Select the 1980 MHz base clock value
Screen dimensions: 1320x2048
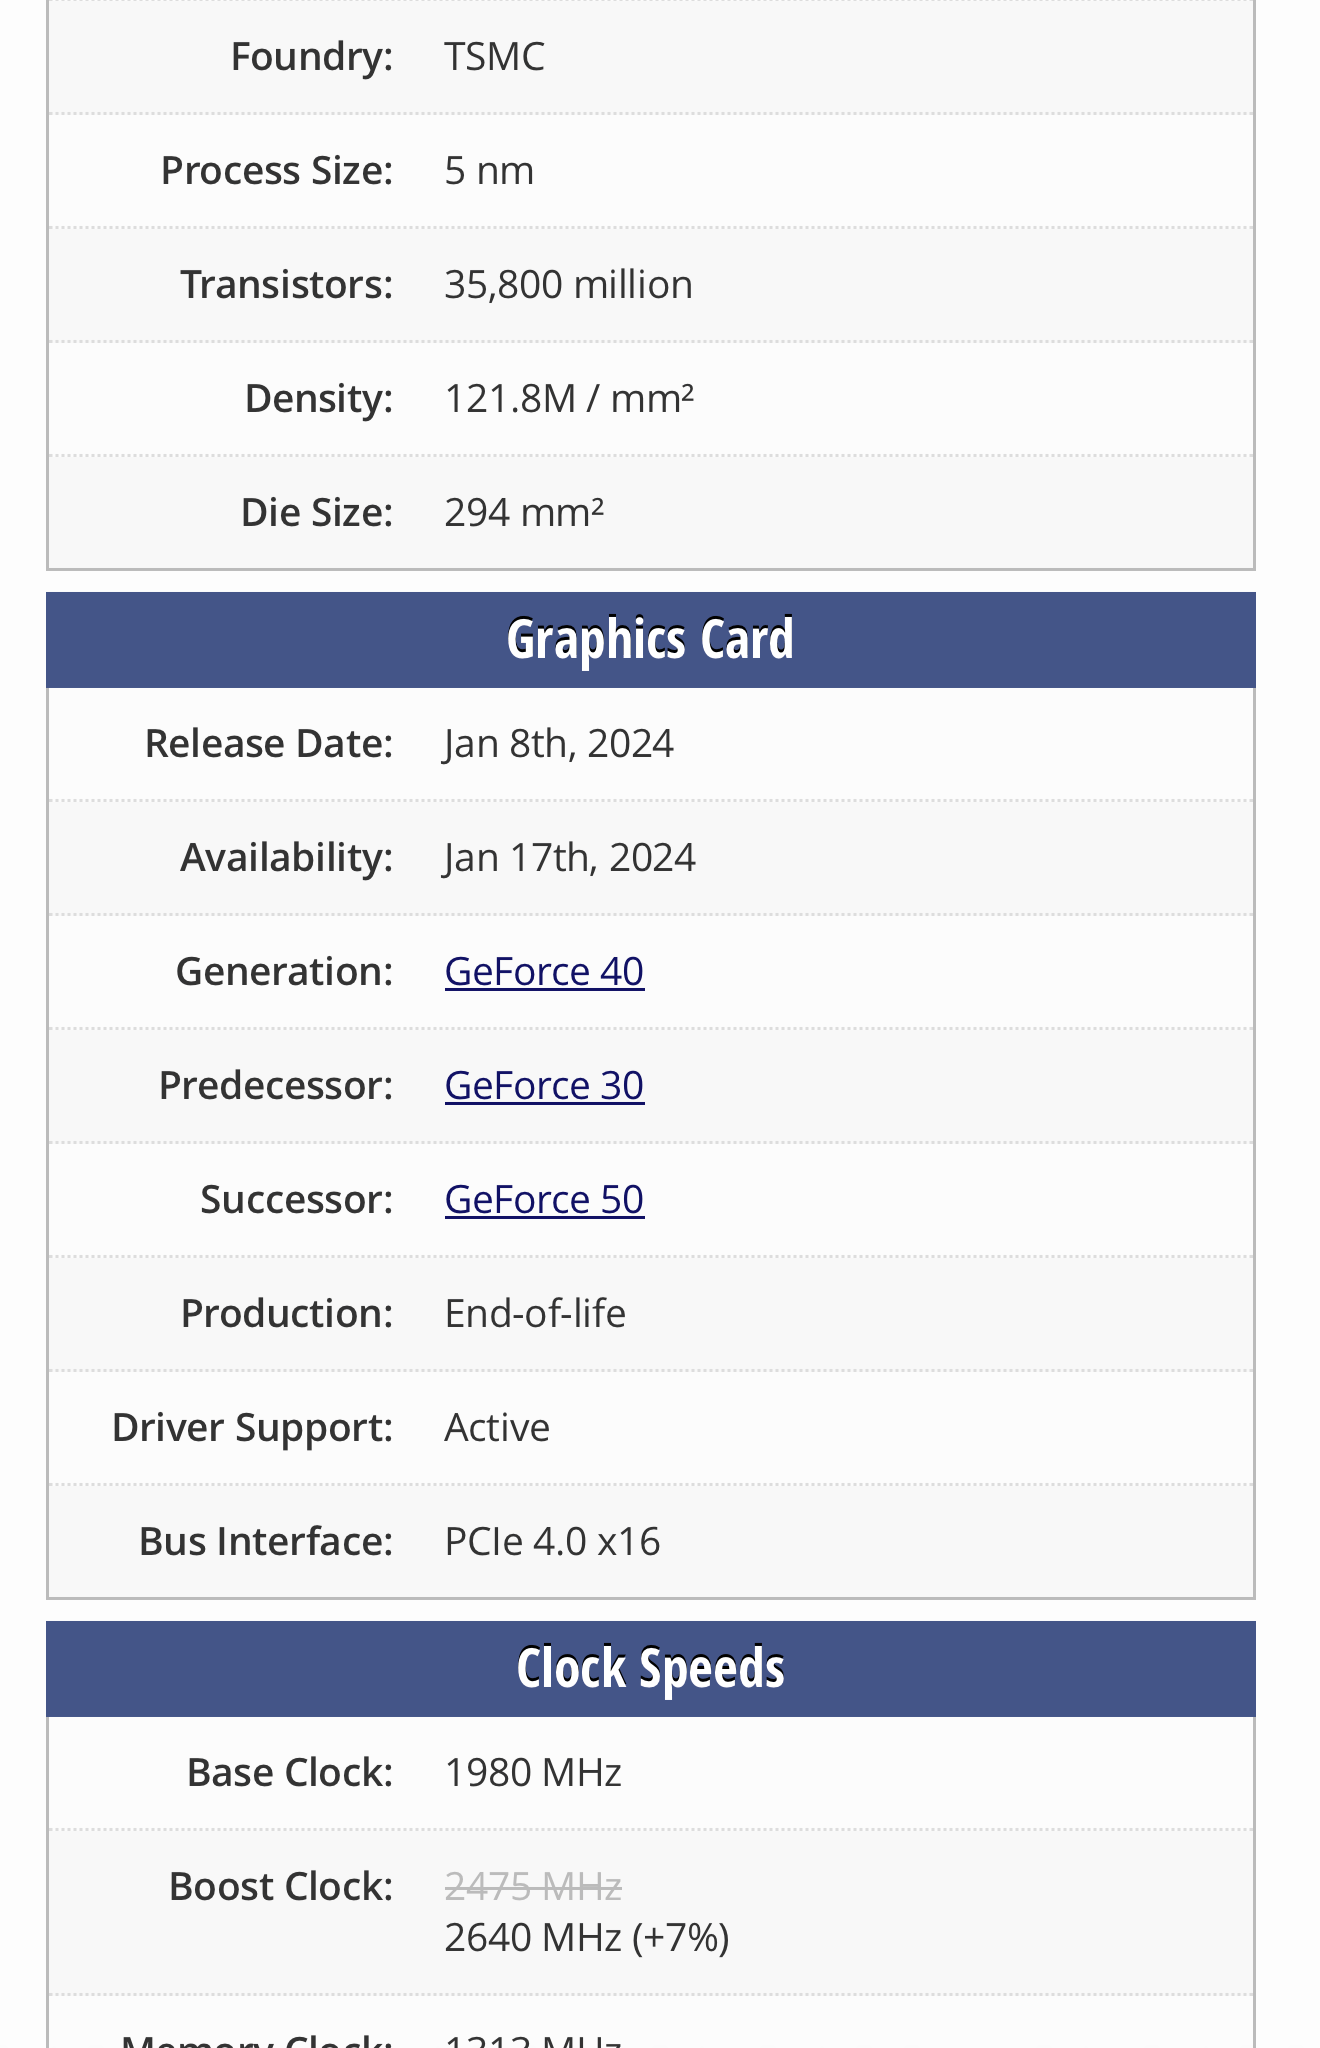point(533,1772)
